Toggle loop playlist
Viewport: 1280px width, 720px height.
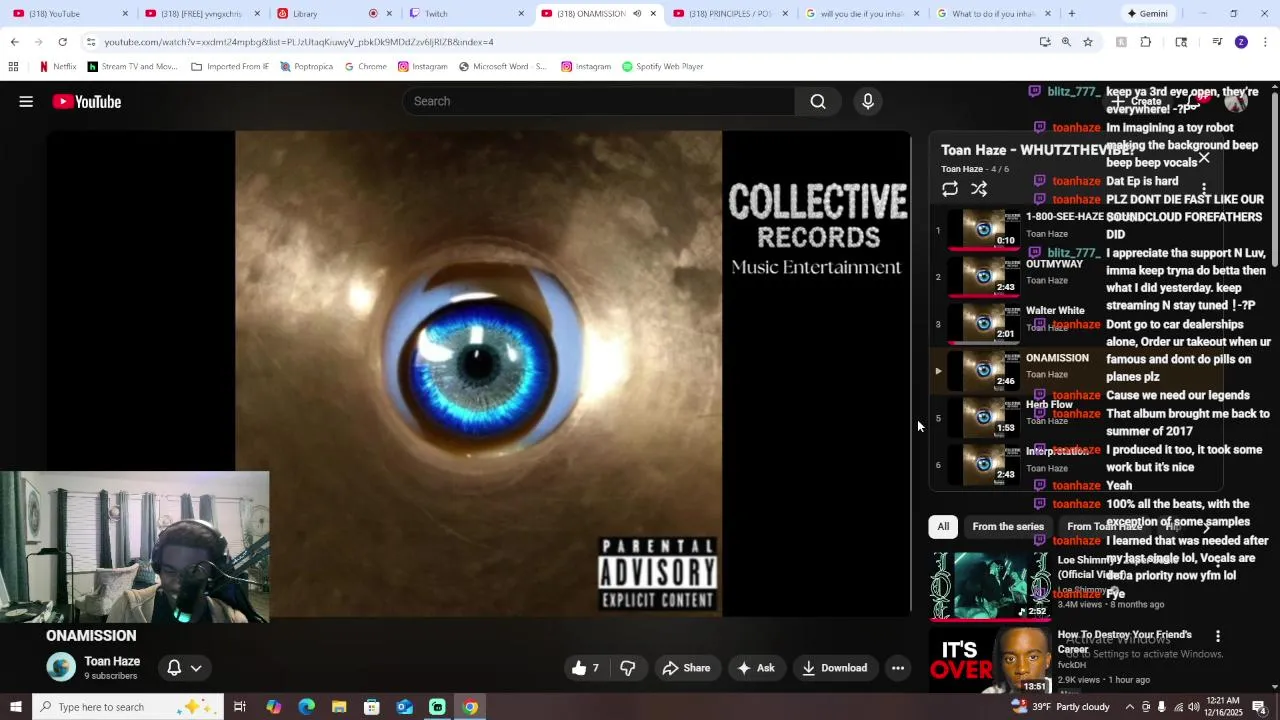(950, 189)
